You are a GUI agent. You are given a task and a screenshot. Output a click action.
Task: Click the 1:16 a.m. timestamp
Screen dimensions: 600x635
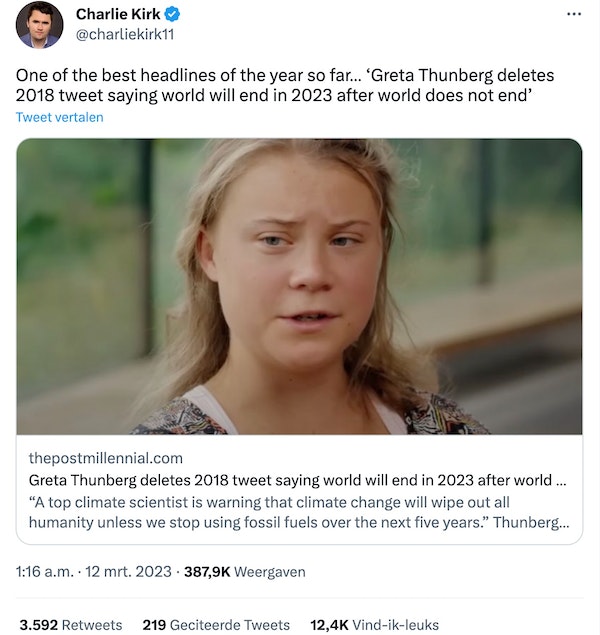(45, 572)
